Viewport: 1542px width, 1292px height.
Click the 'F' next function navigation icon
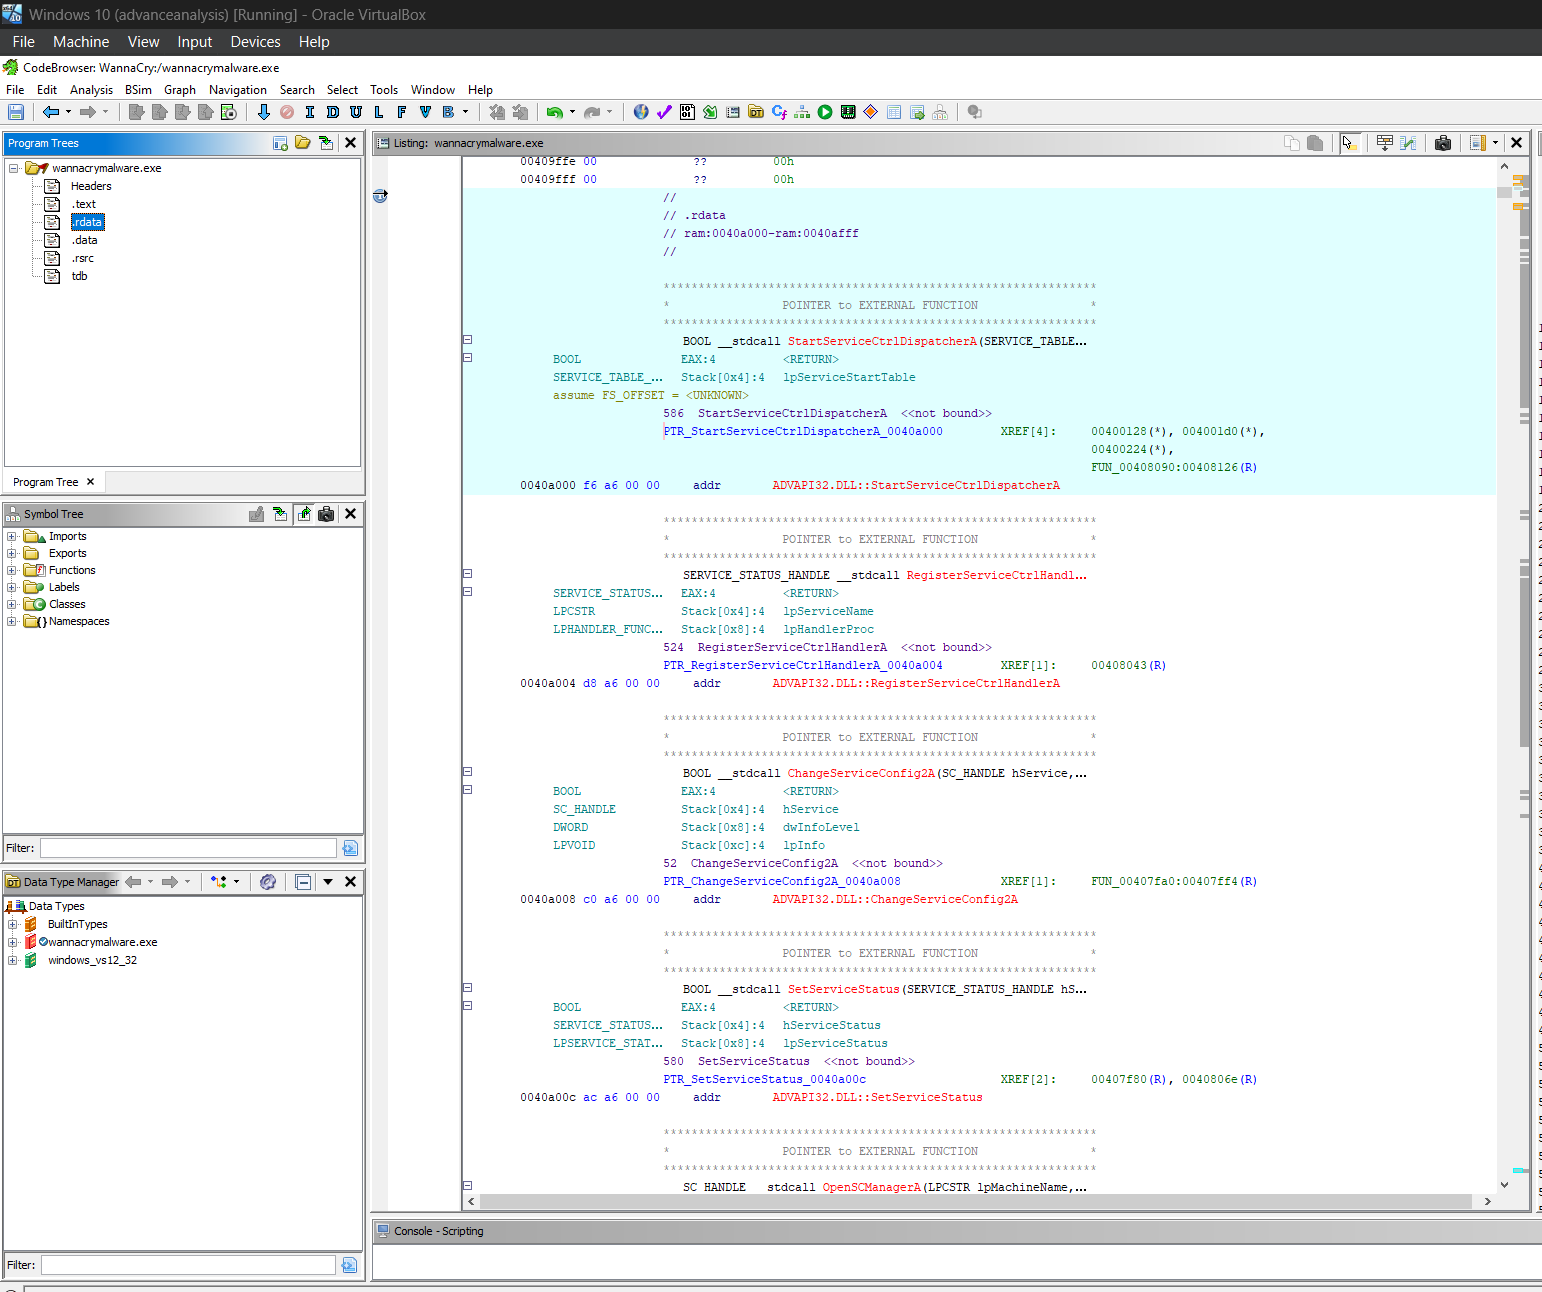click(x=402, y=112)
